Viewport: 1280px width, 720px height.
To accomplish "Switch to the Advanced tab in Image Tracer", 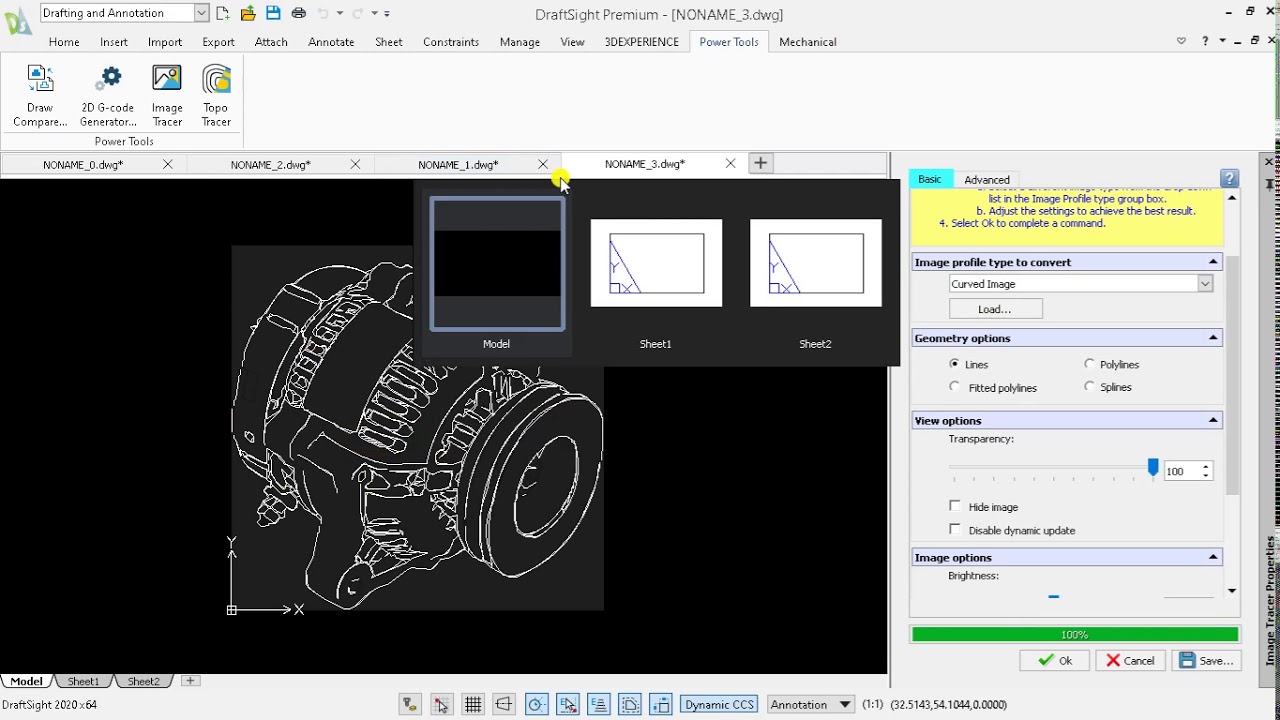I will click(987, 180).
